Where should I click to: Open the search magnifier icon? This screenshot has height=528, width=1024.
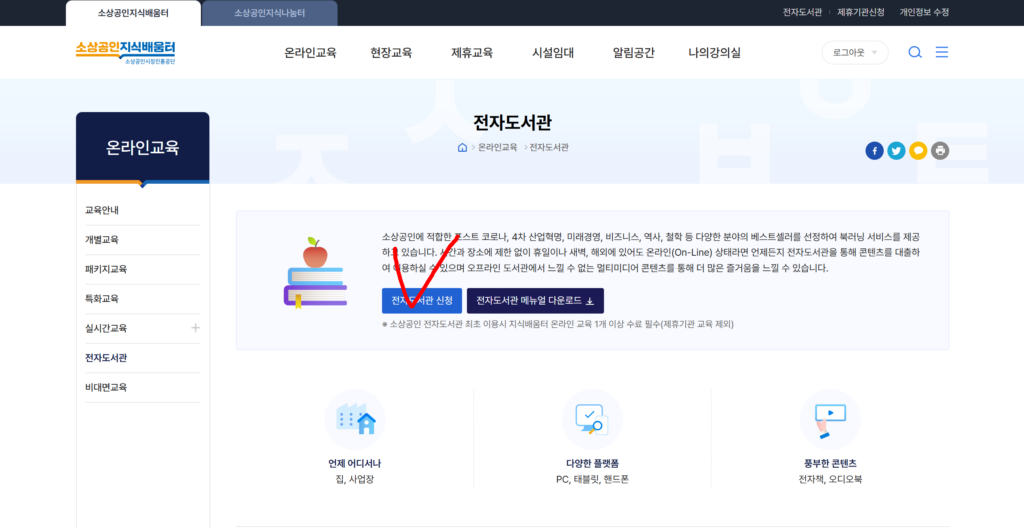point(915,52)
